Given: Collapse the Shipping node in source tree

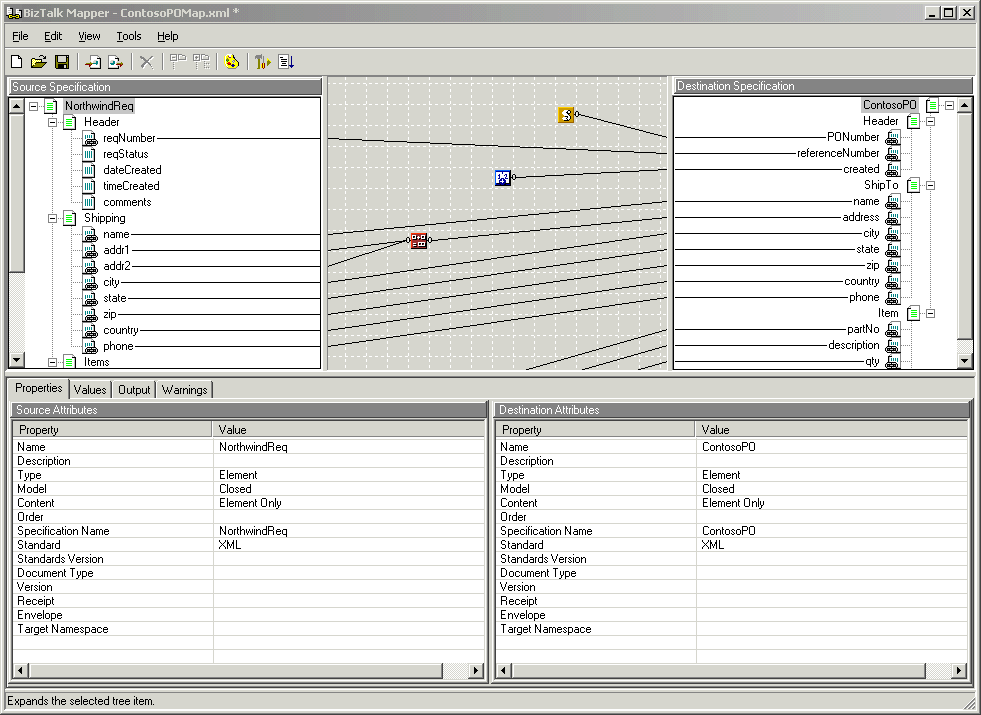Looking at the screenshot, I should [53, 218].
